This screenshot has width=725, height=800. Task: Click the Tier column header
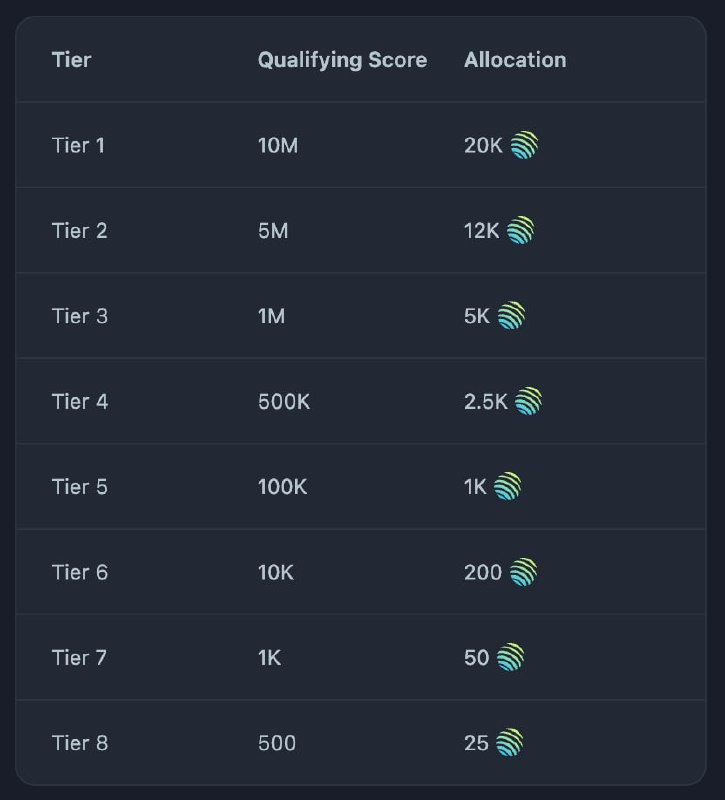coord(71,60)
